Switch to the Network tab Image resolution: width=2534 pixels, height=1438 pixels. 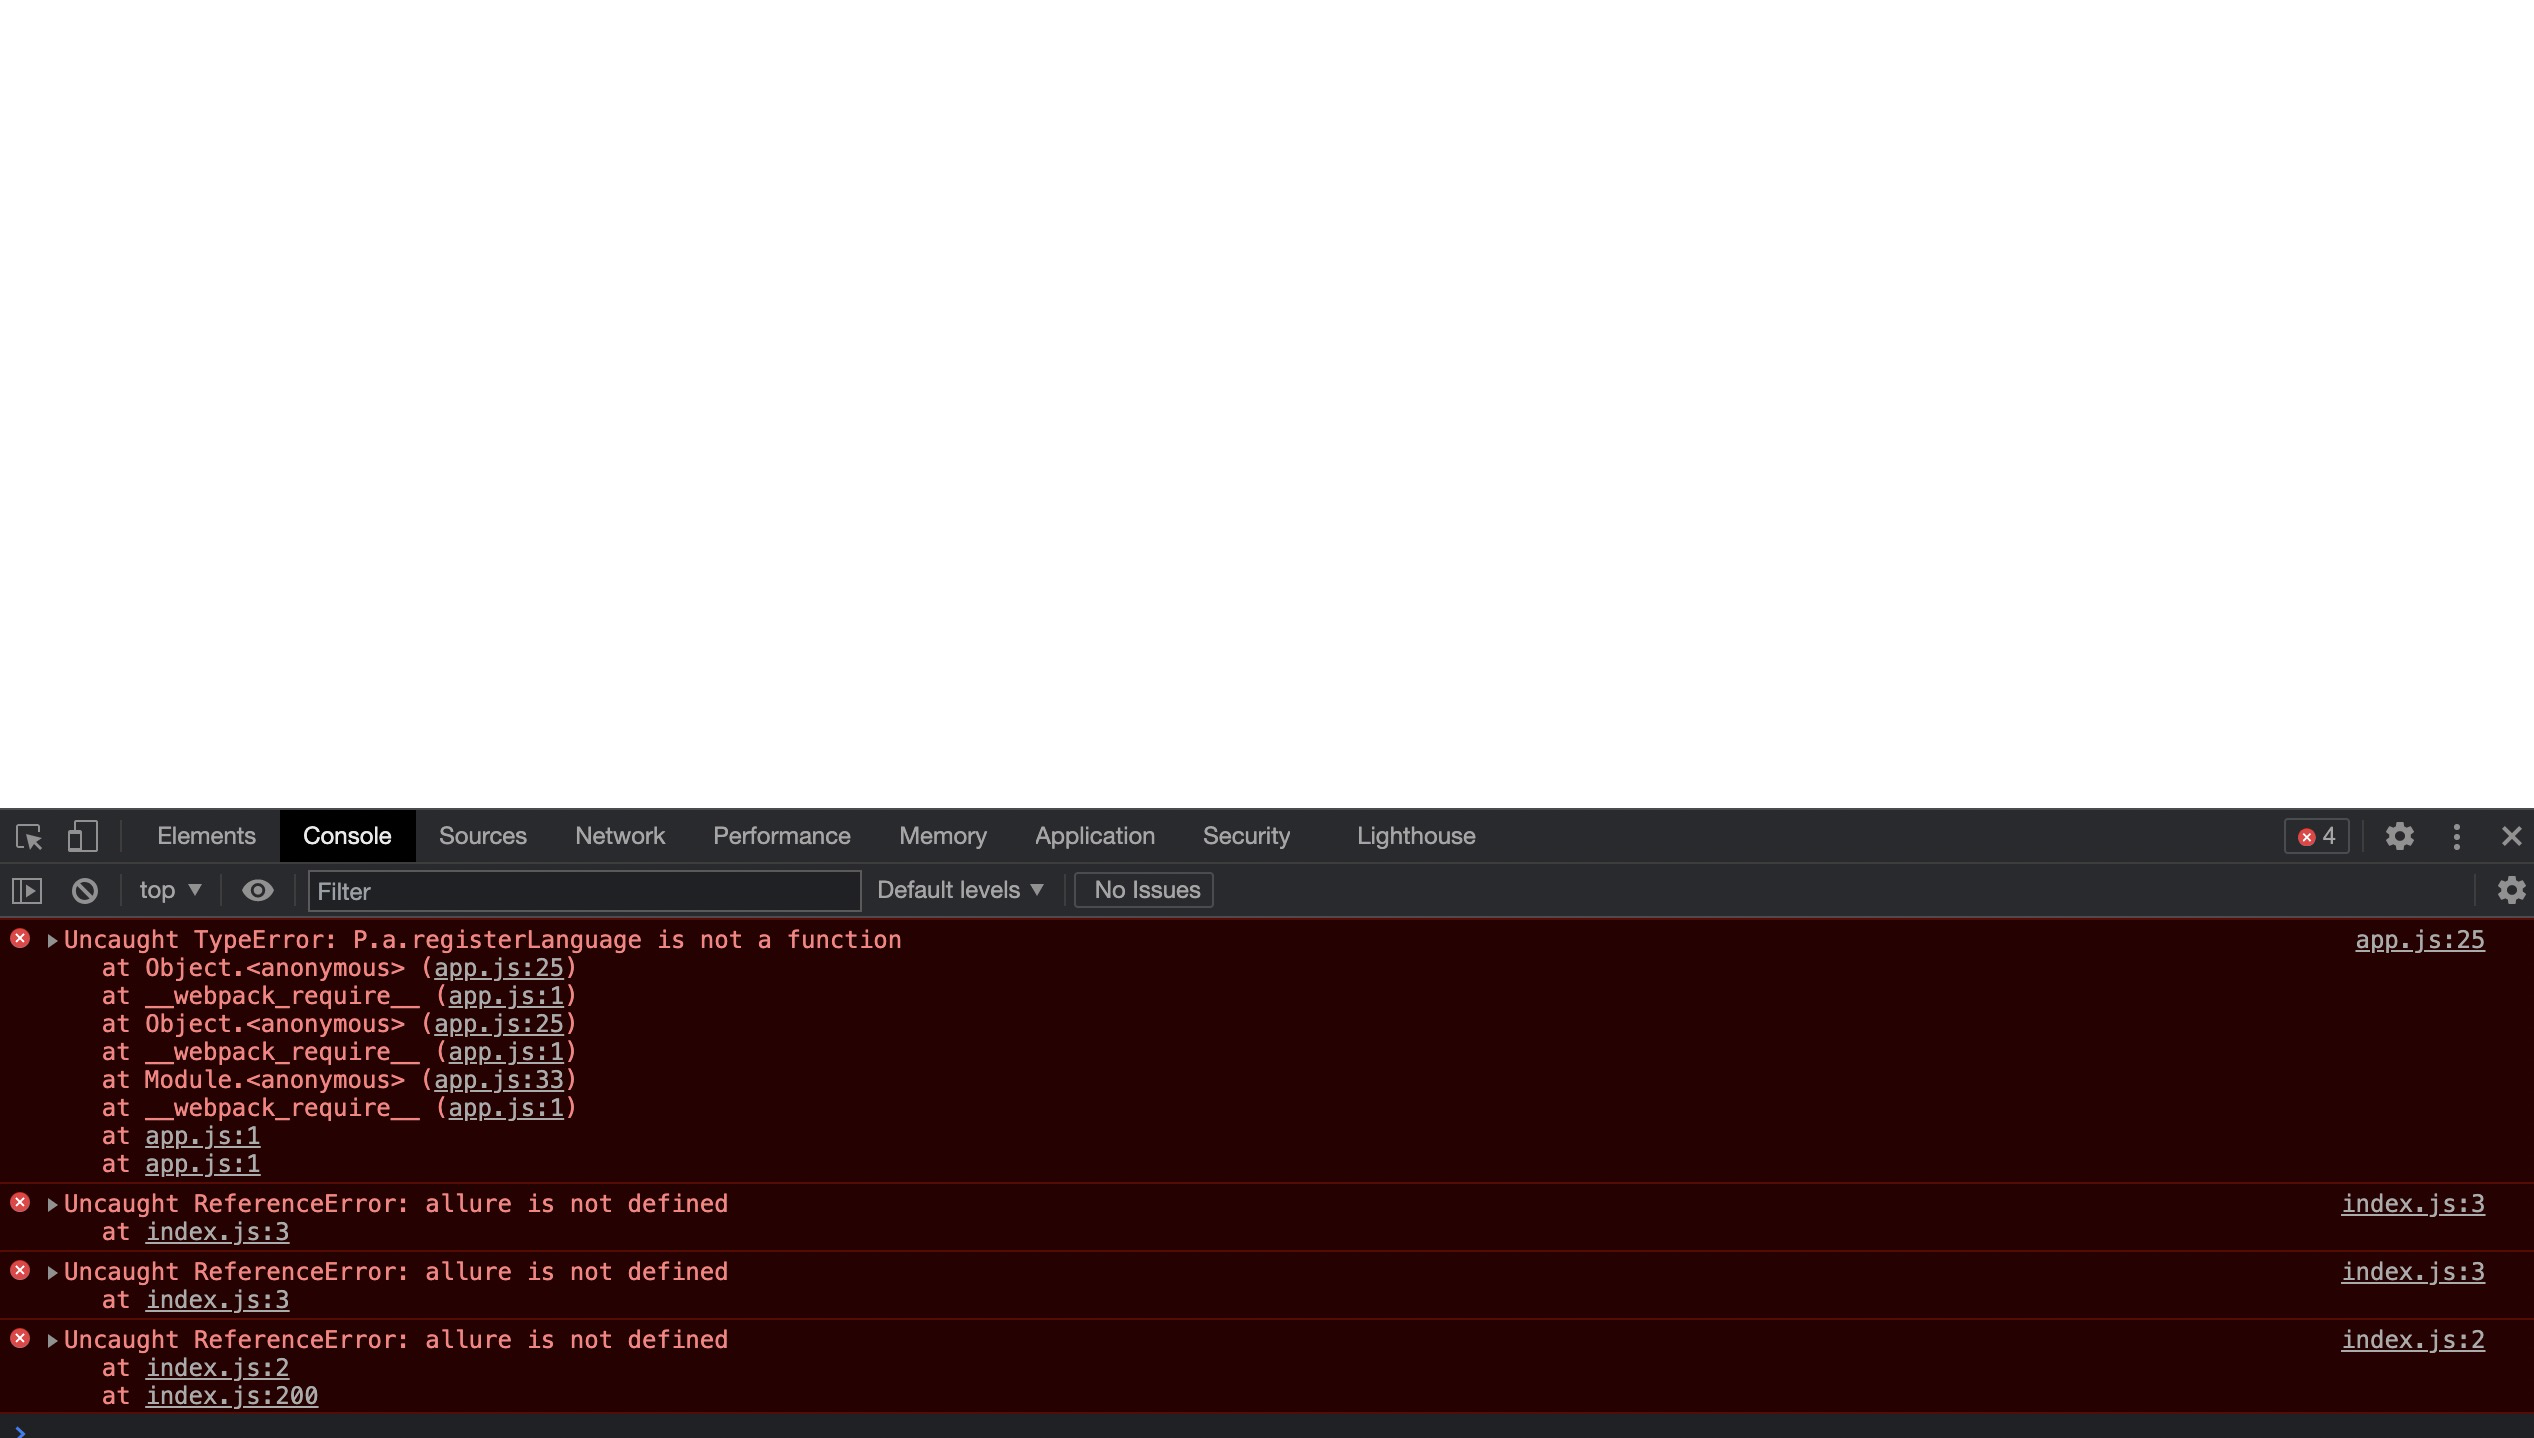point(619,836)
